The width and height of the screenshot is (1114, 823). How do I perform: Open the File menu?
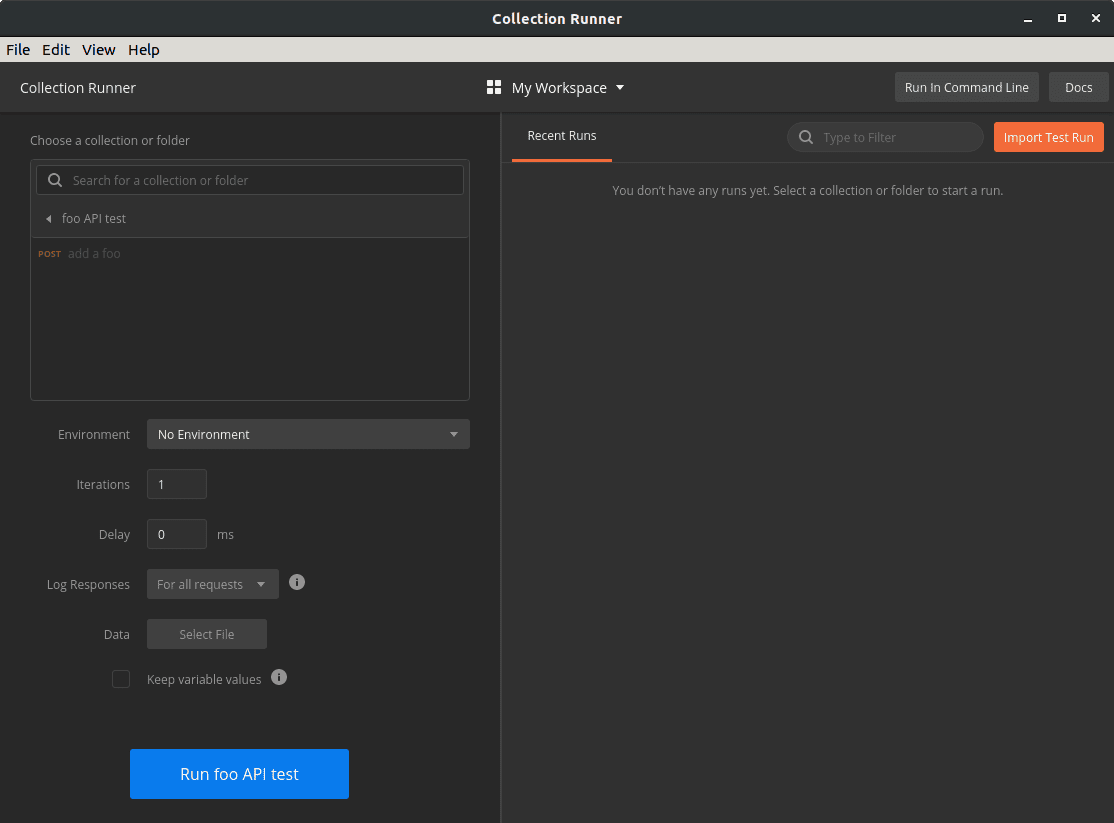(18, 50)
